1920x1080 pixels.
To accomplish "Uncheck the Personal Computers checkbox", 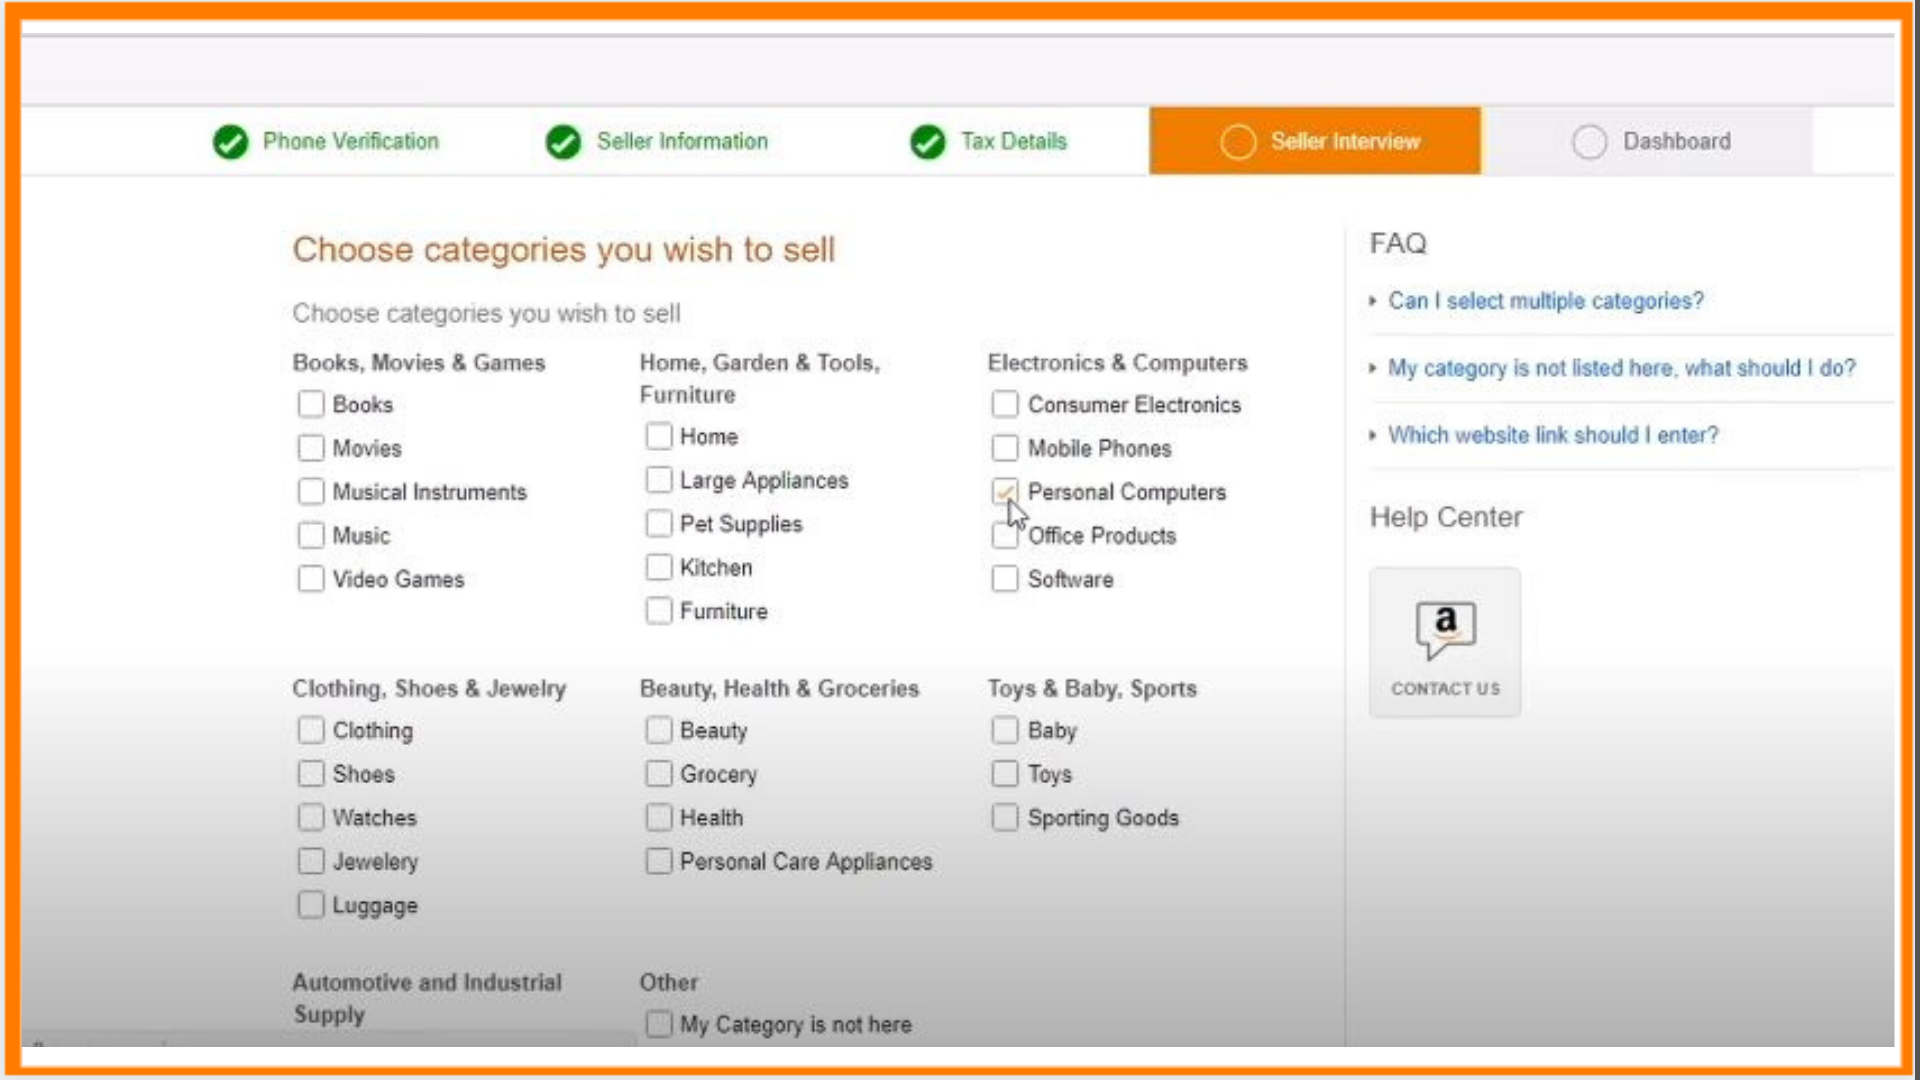I will coord(1005,491).
